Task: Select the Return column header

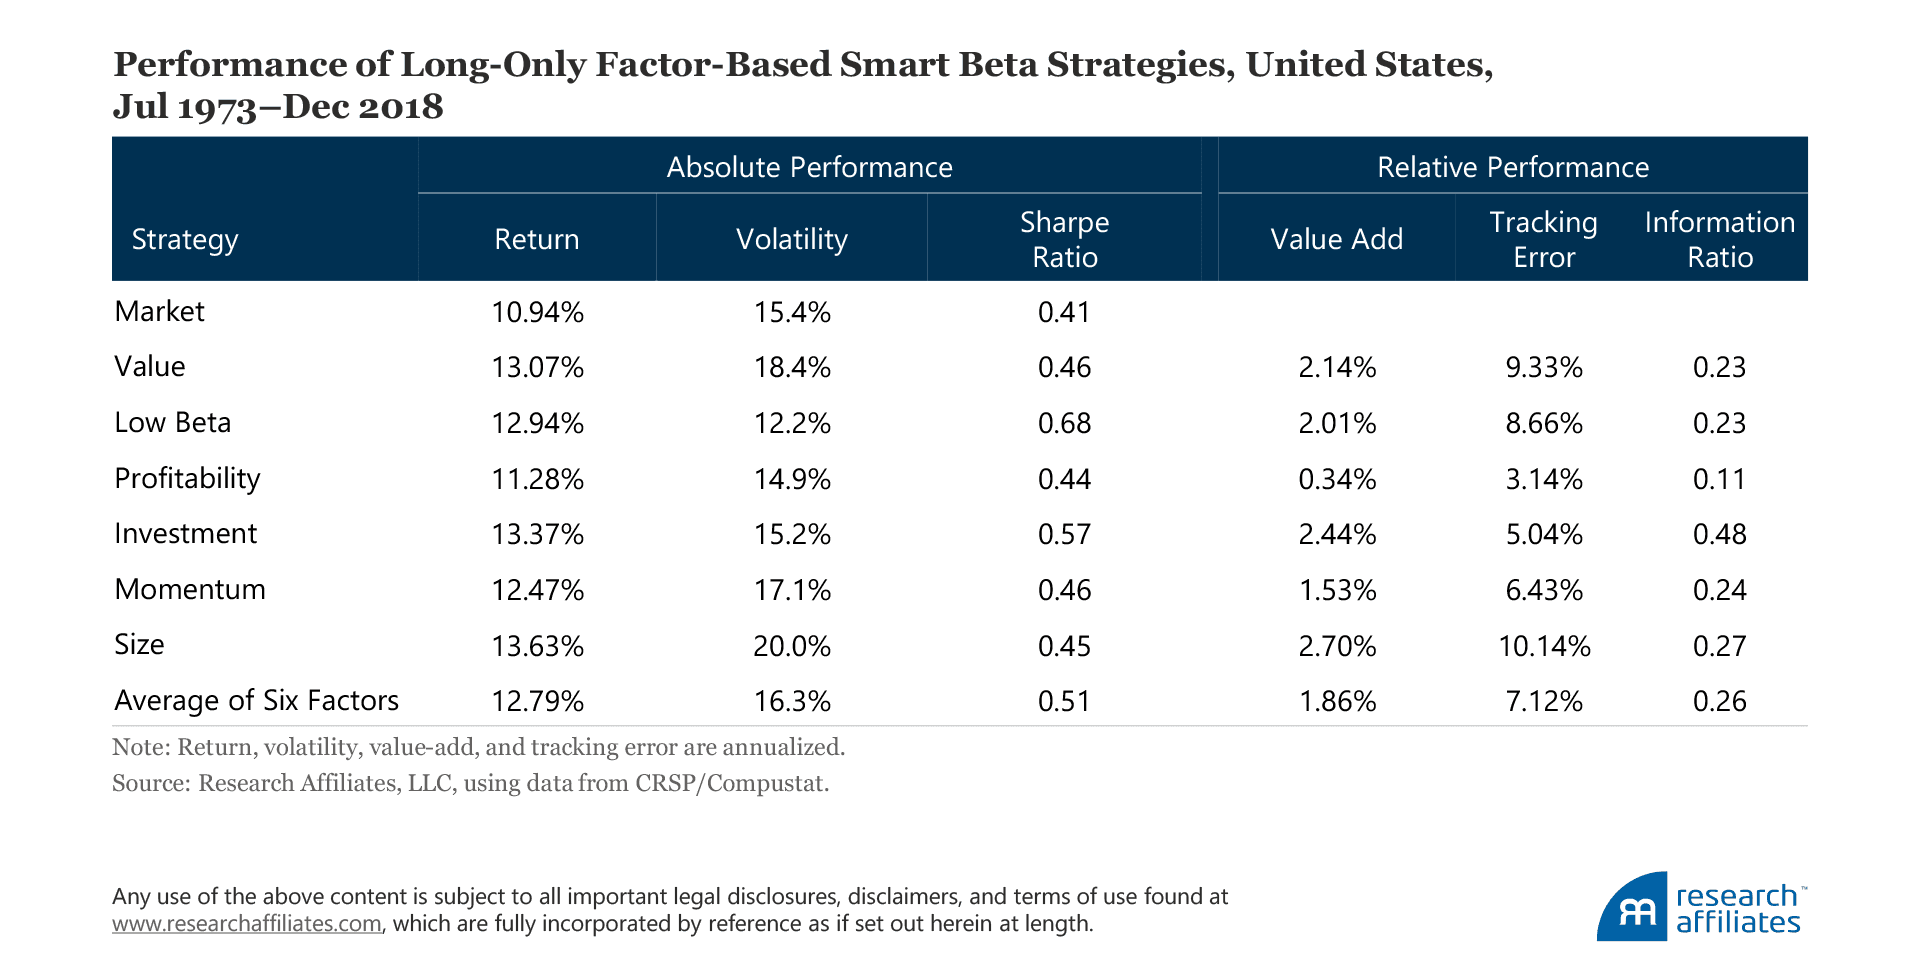Action: 536,240
